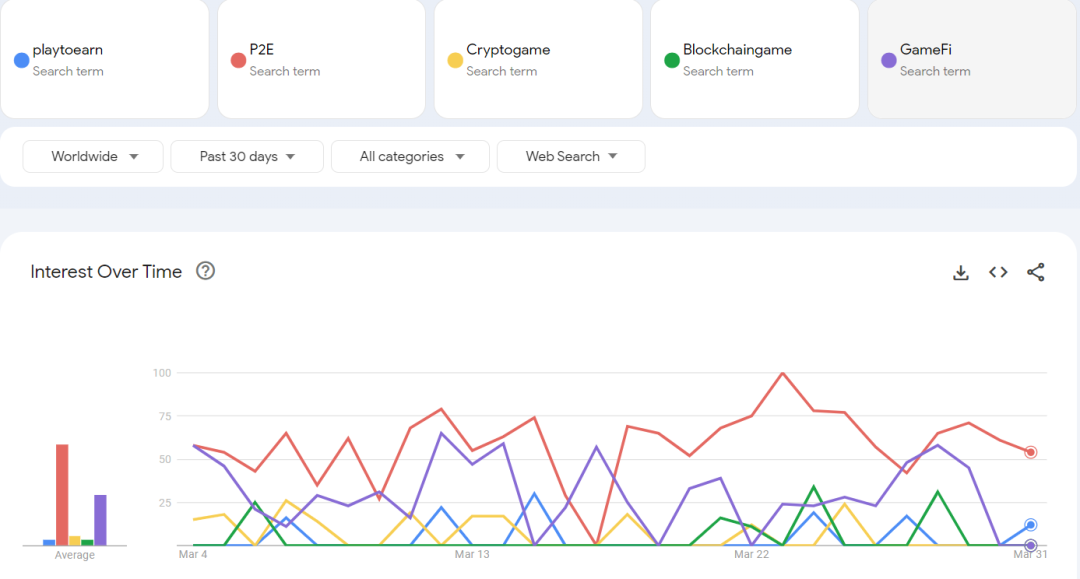Click the purple GameFi color dot
The width and height of the screenshot is (1080, 579).
pos(888,60)
